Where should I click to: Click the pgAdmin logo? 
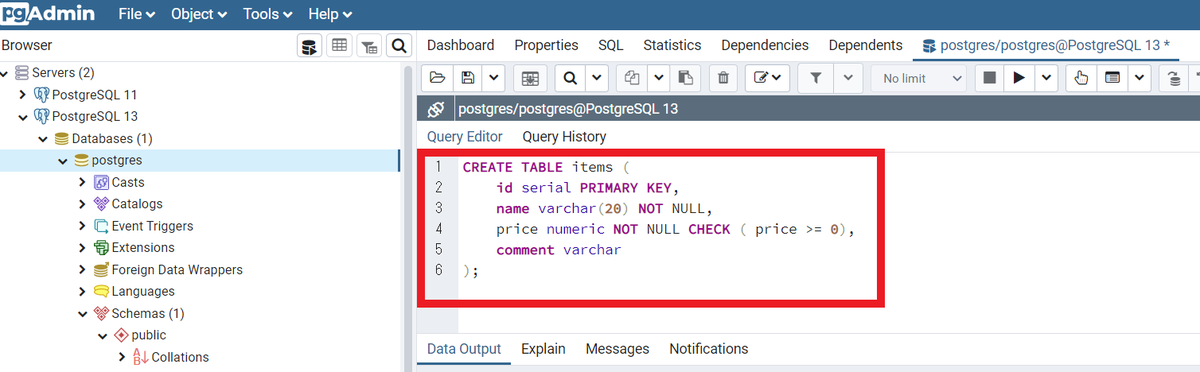48,14
